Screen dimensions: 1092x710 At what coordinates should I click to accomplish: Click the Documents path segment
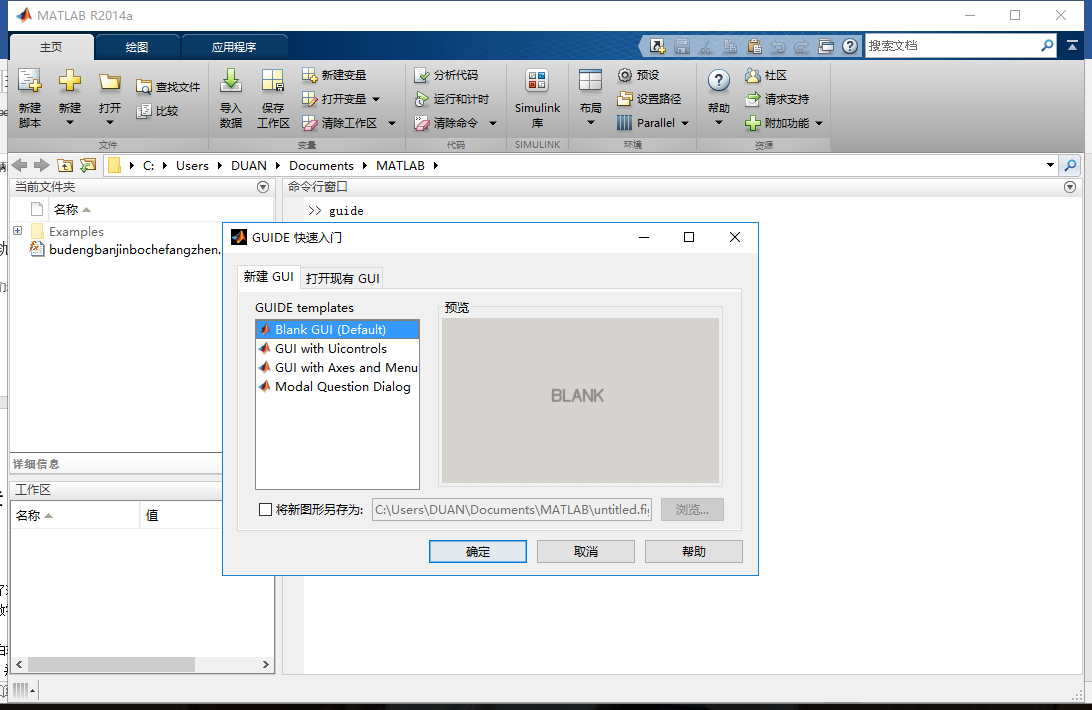click(321, 165)
